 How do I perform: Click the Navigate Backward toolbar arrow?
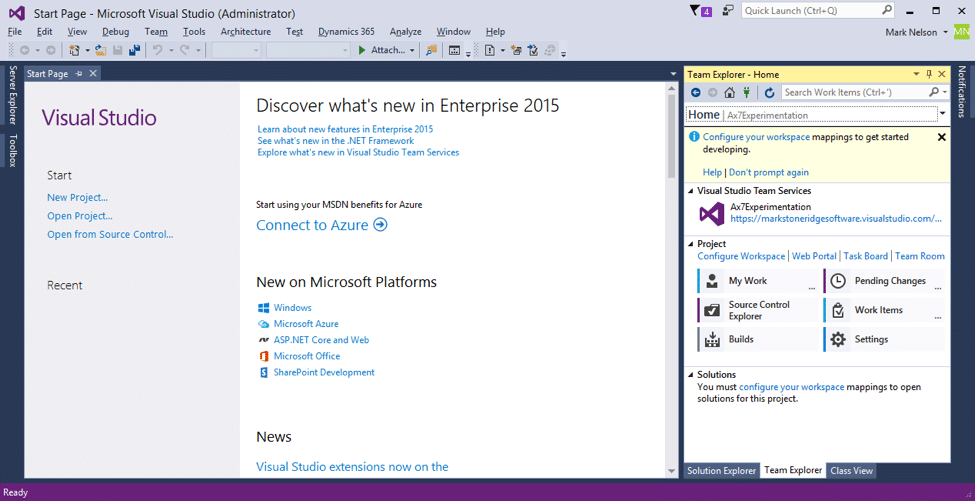24,50
